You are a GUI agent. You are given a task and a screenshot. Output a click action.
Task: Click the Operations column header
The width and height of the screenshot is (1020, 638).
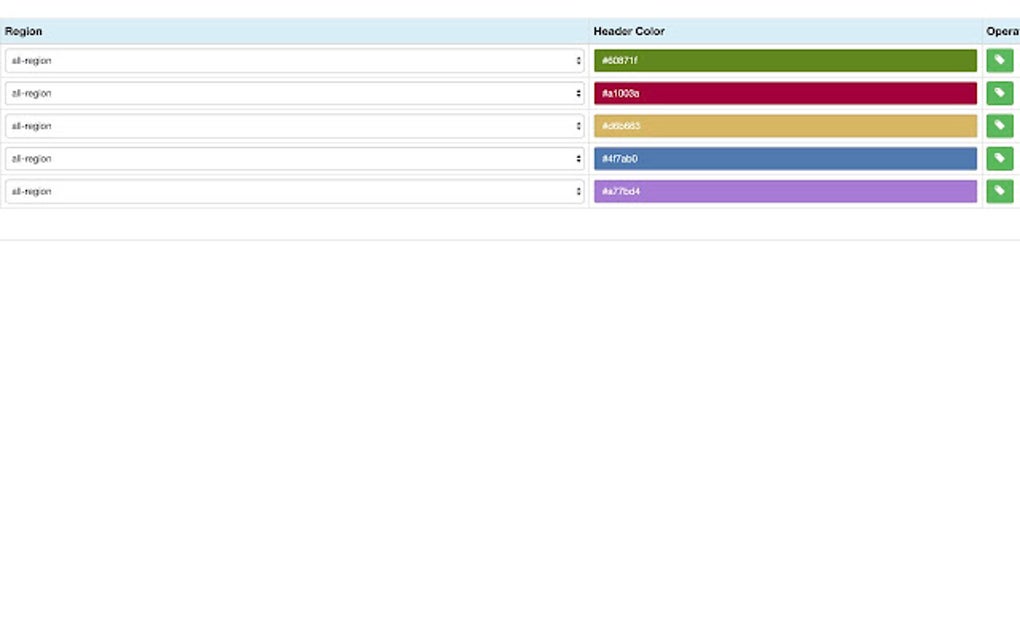click(x=1001, y=31)
